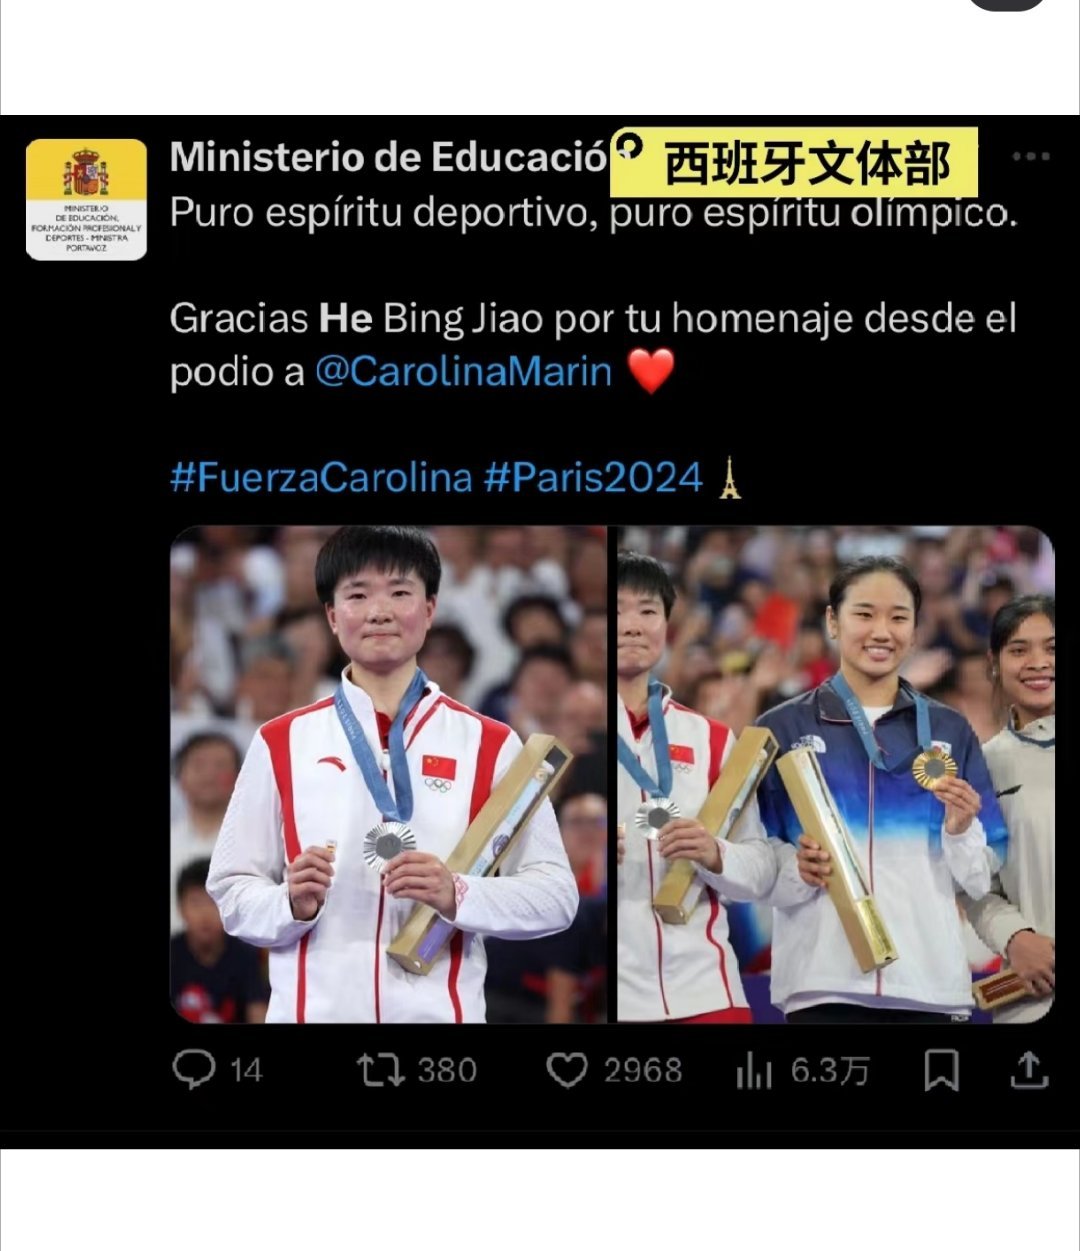Select the 2968 likes count

point(642,1071)
